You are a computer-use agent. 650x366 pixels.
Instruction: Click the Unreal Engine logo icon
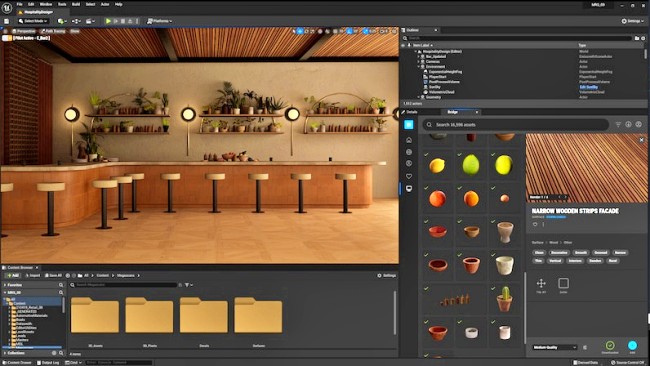point(7,7)
